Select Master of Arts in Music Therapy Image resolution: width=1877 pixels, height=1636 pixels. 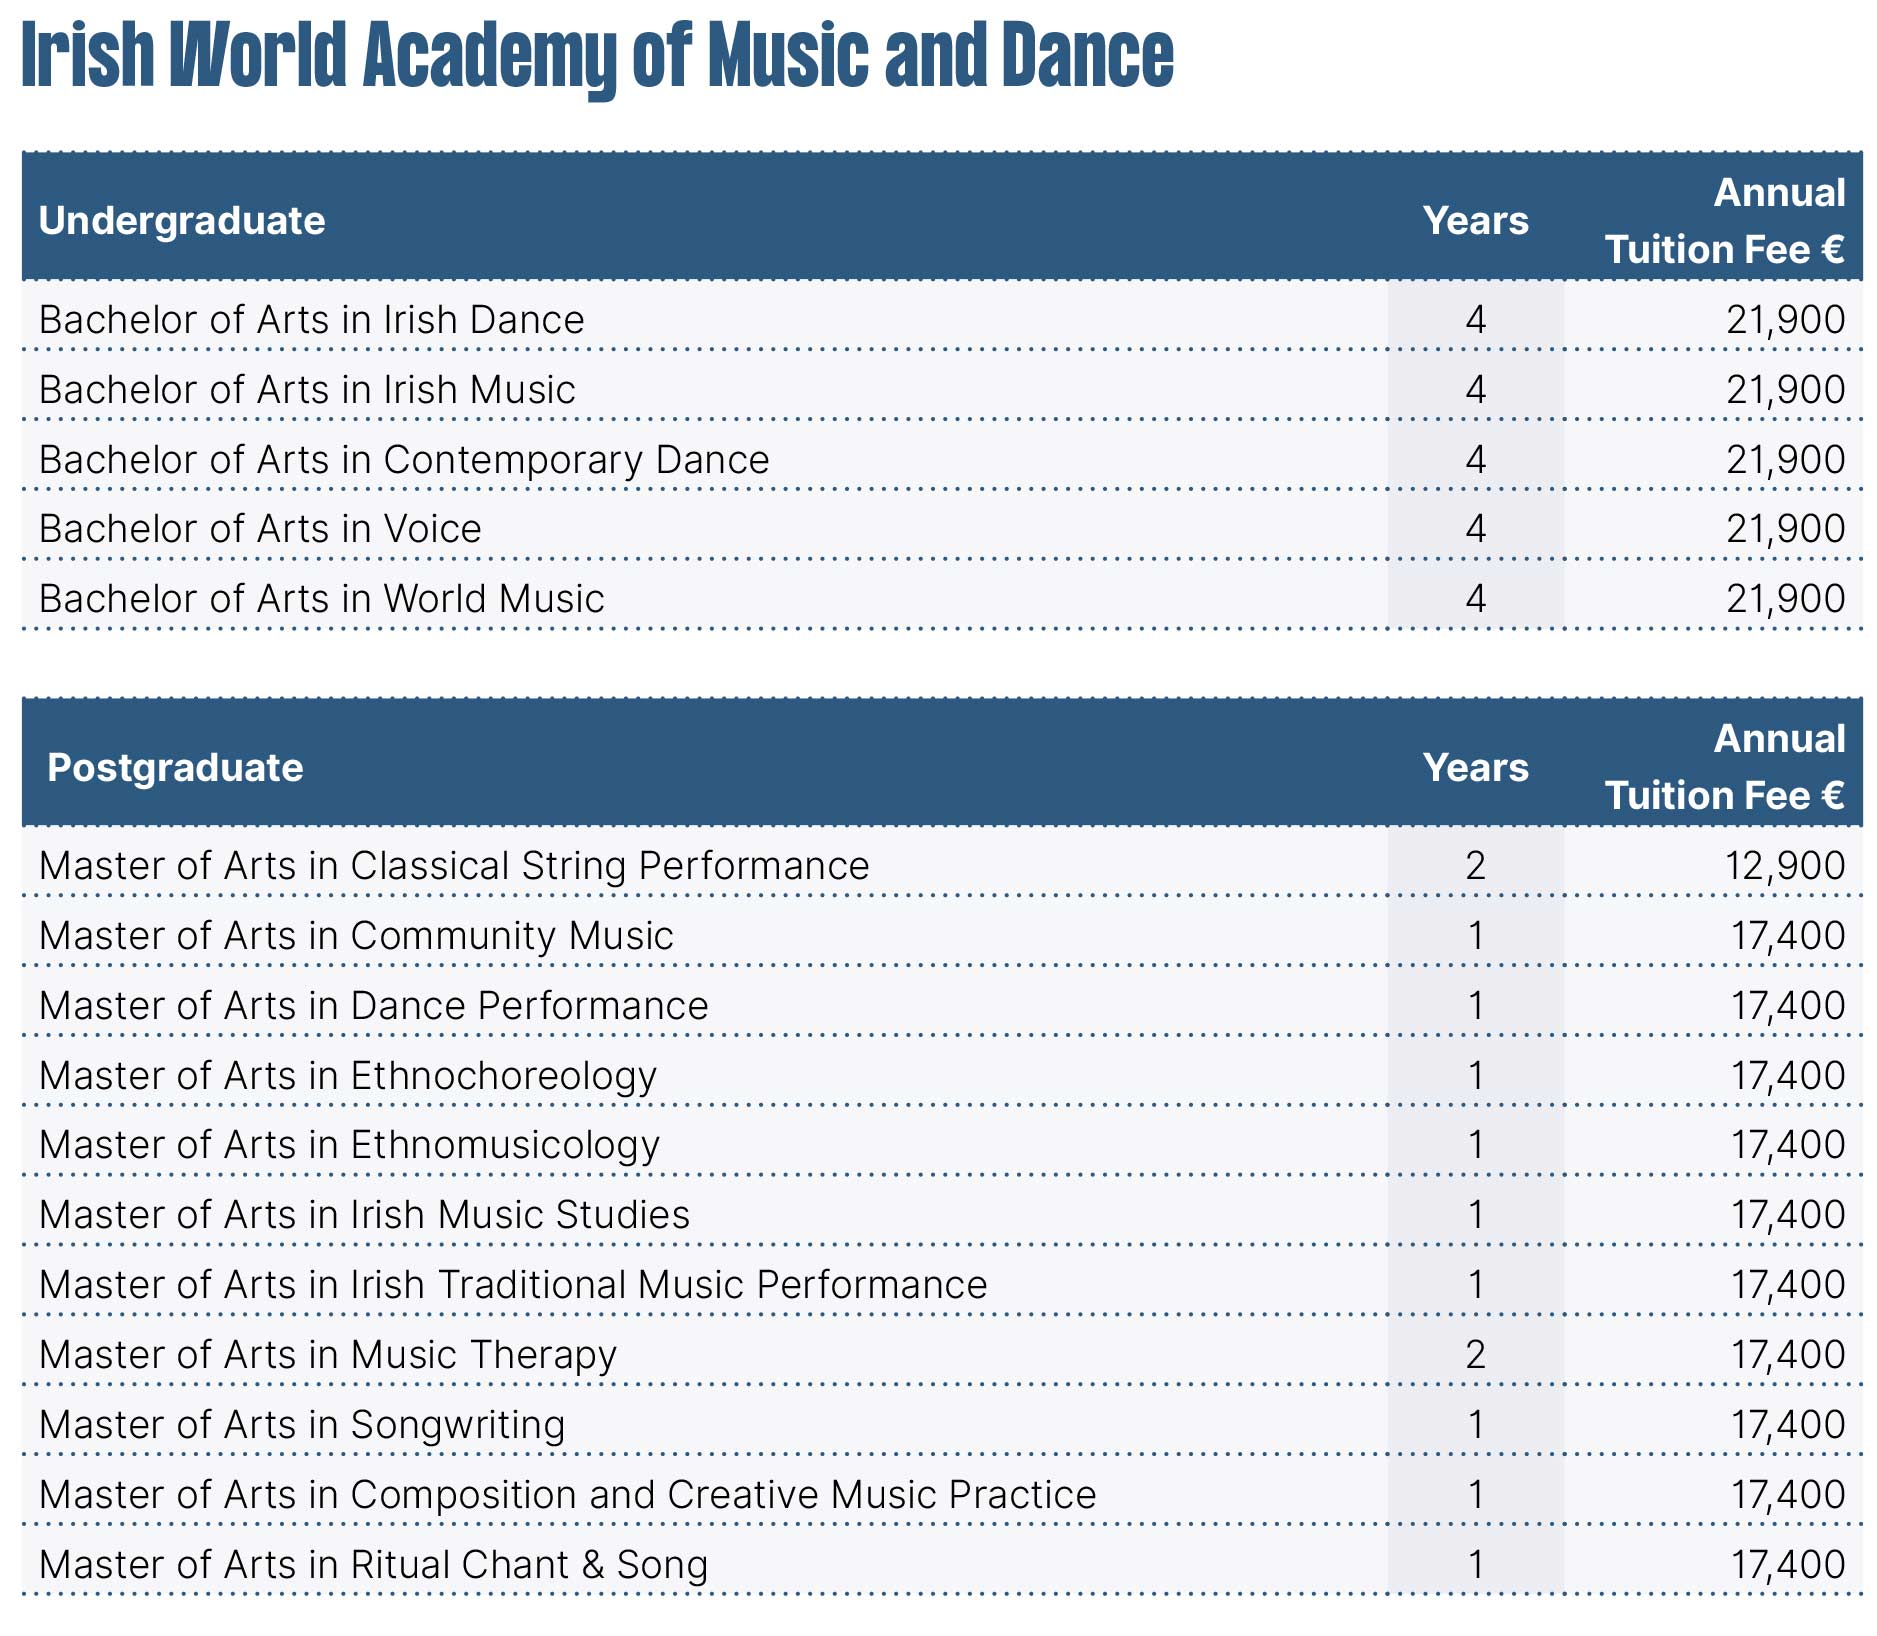coord(328,1355)
